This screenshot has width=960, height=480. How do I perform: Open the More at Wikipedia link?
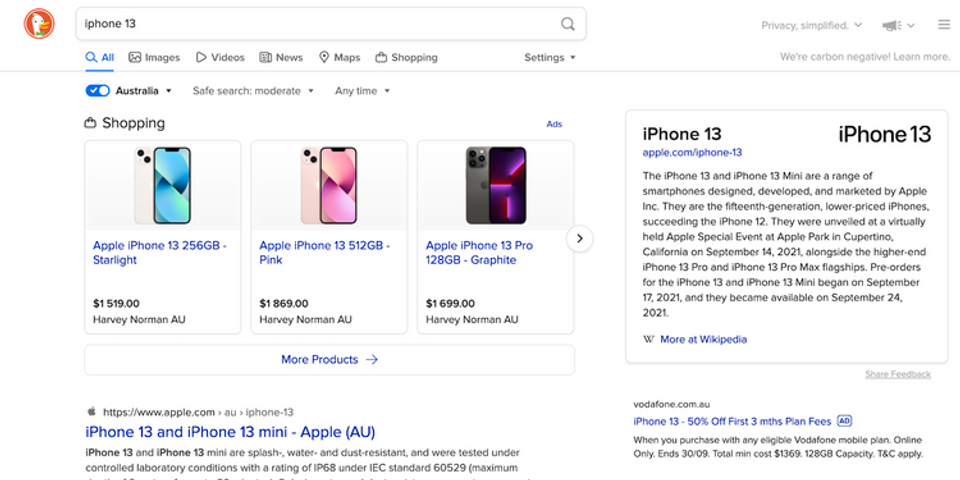coord(703,339)
